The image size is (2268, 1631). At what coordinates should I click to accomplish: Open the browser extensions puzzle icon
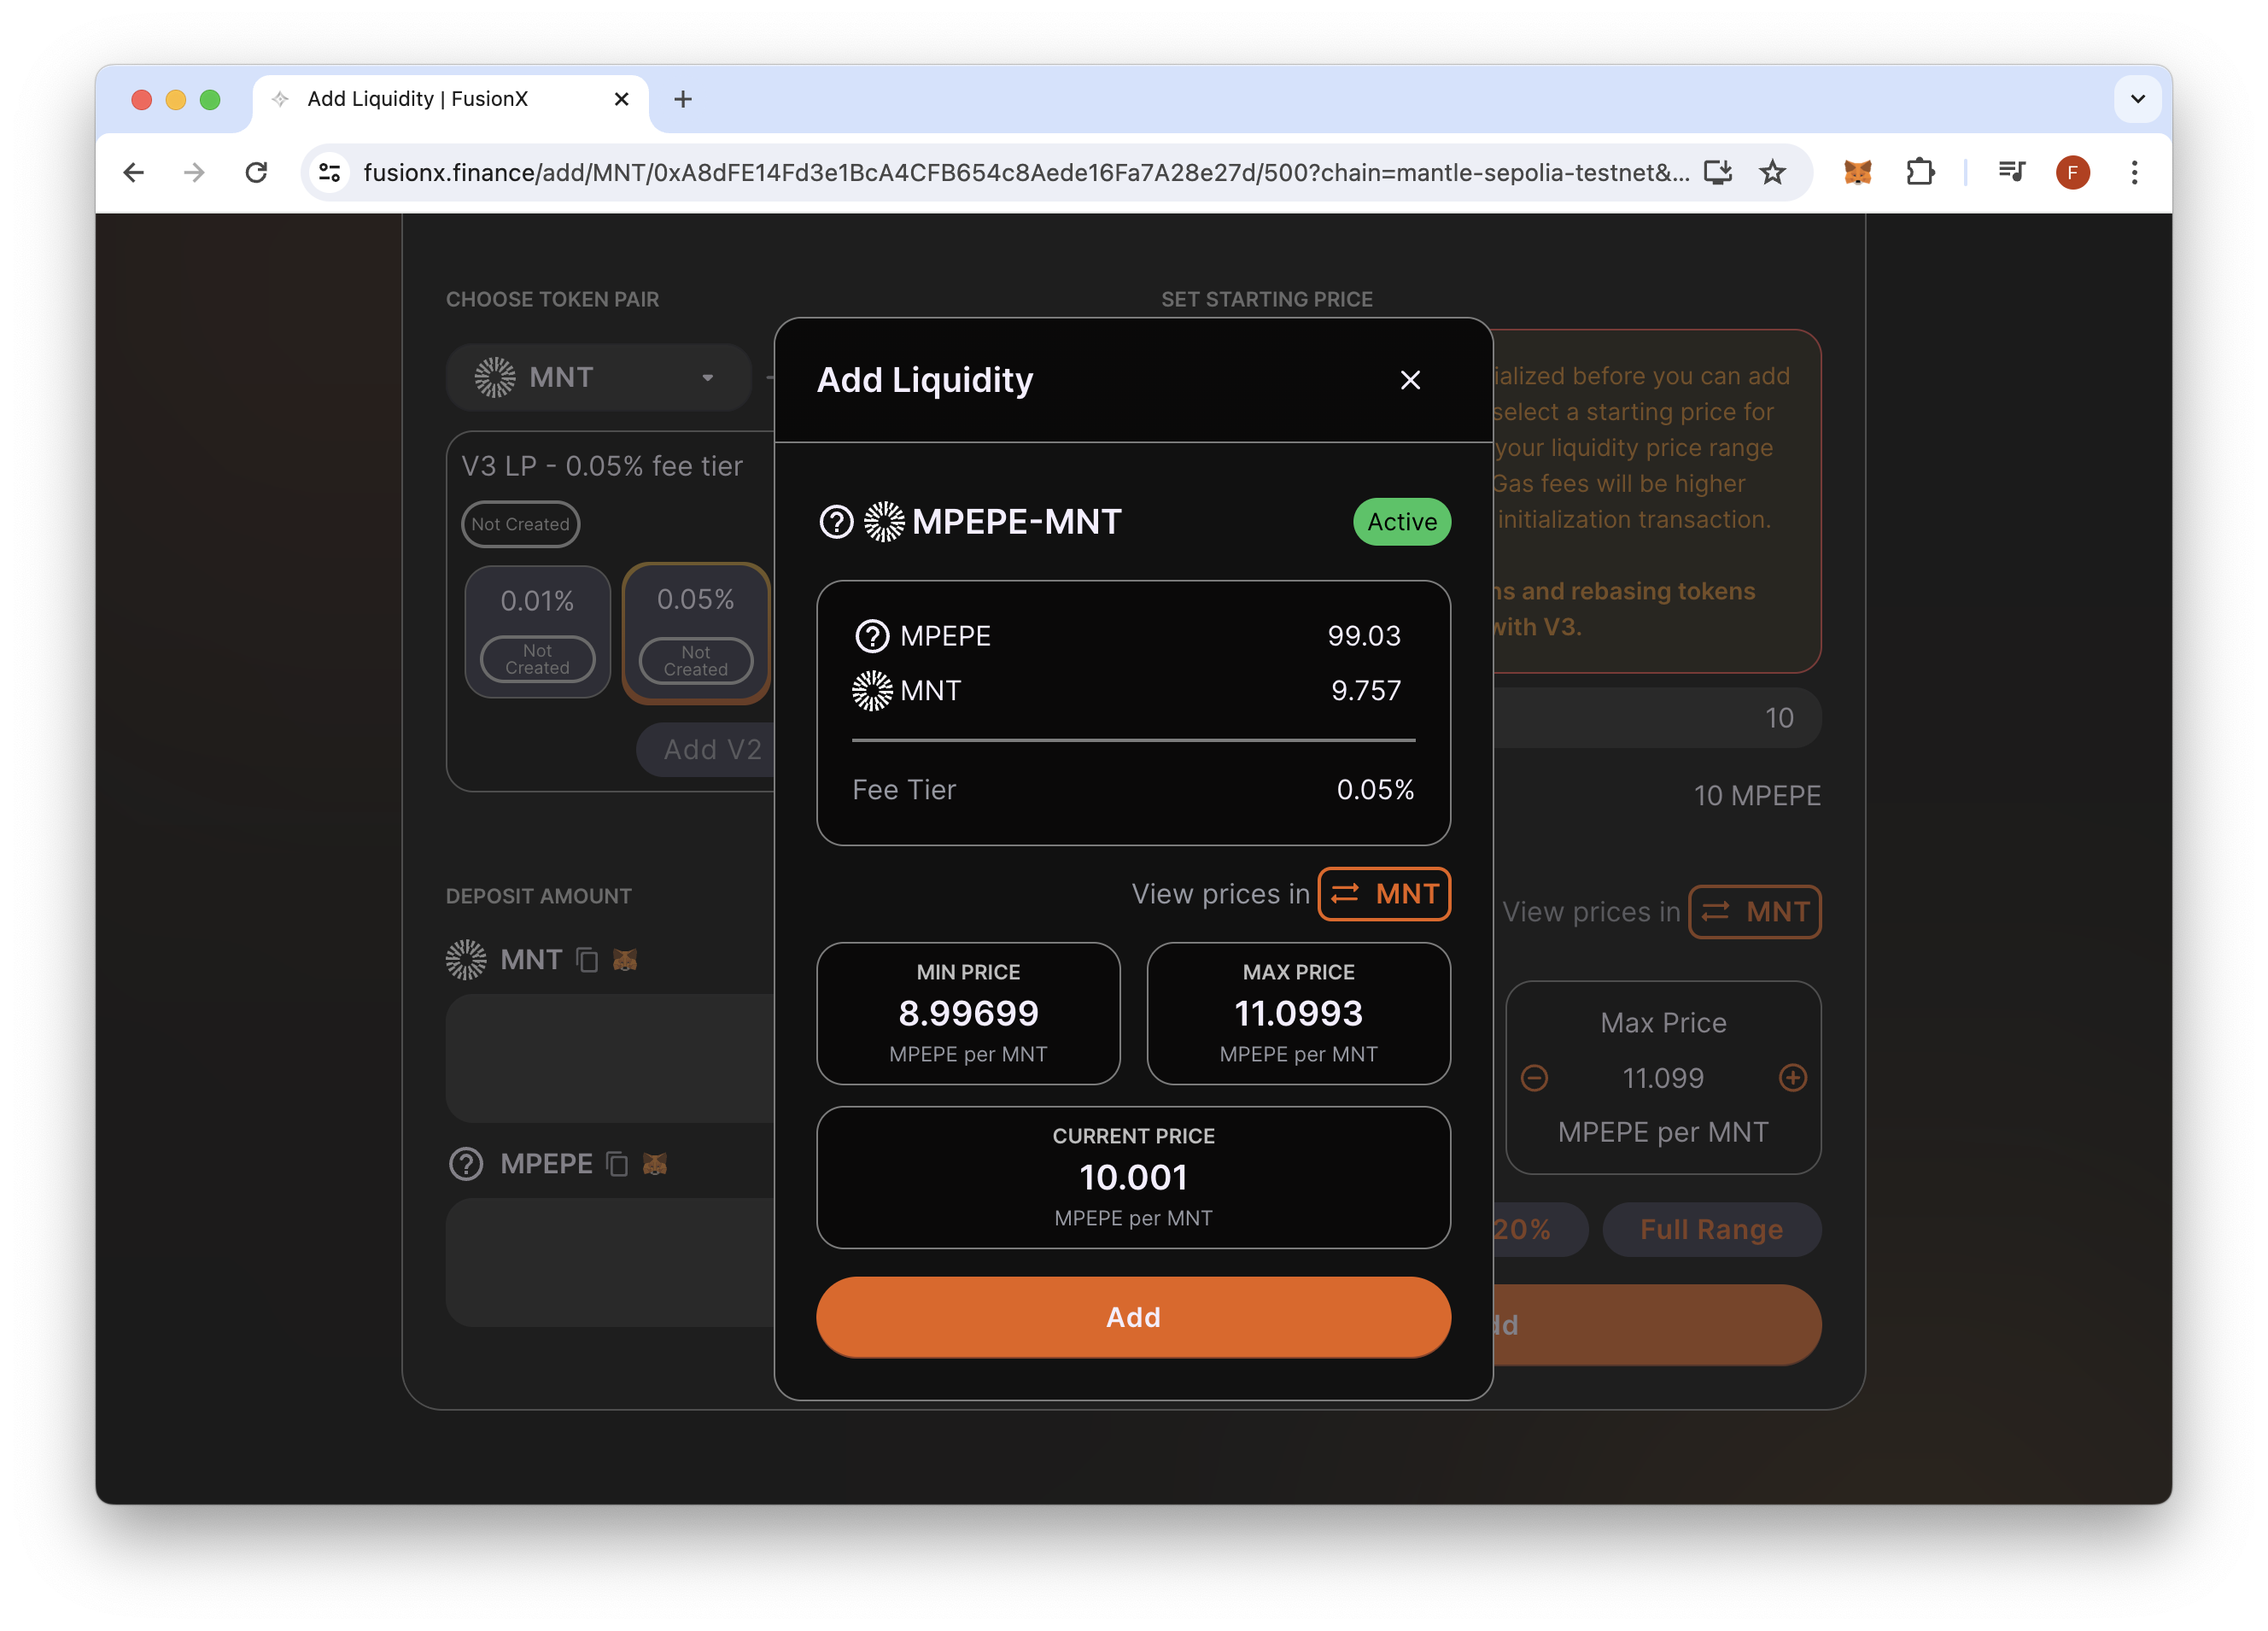pyautogui.click(x=1920, y=172)
